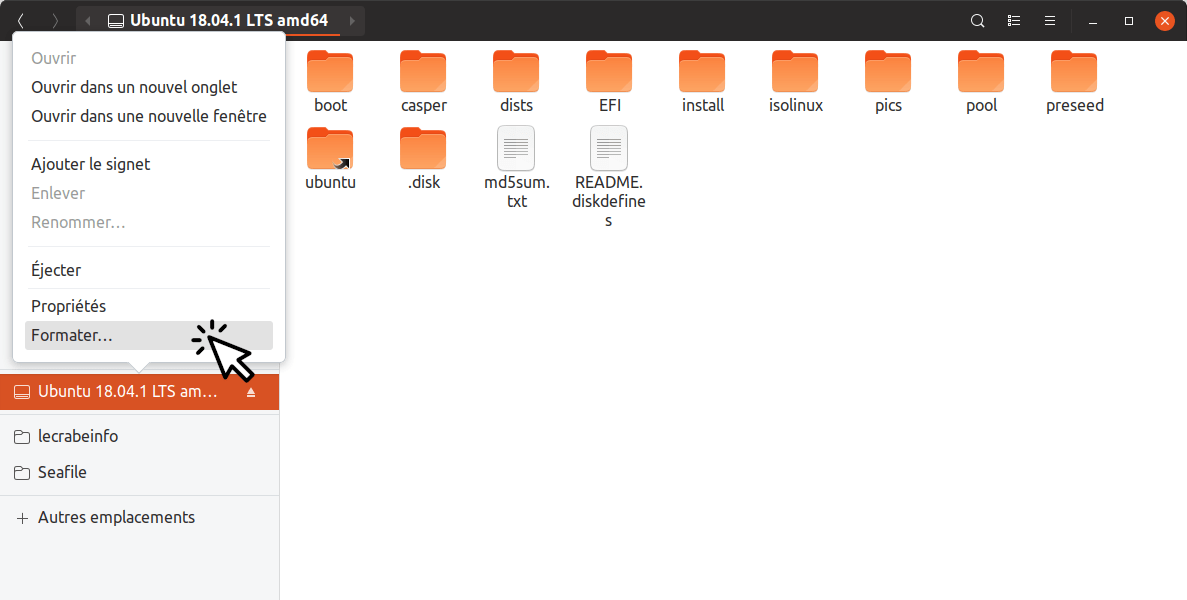Click Ubuntu 18.04.1 LTS amd64 path button

[x=219, y=20]
